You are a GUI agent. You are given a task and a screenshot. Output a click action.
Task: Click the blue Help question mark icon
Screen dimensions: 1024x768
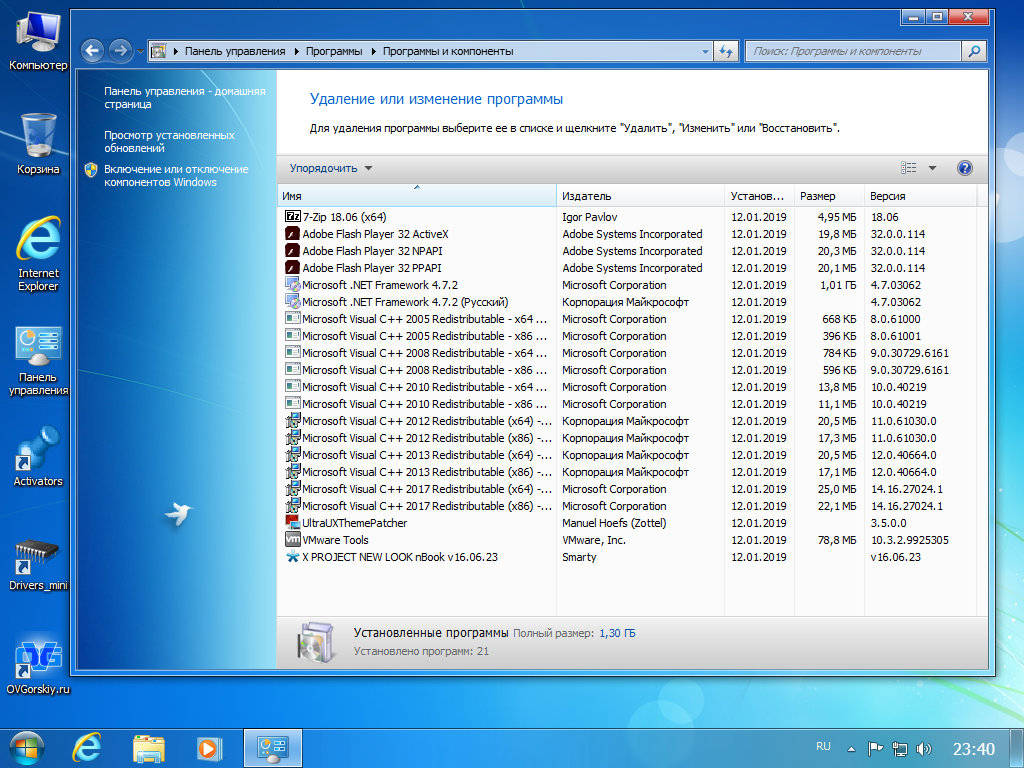point(965,168)
